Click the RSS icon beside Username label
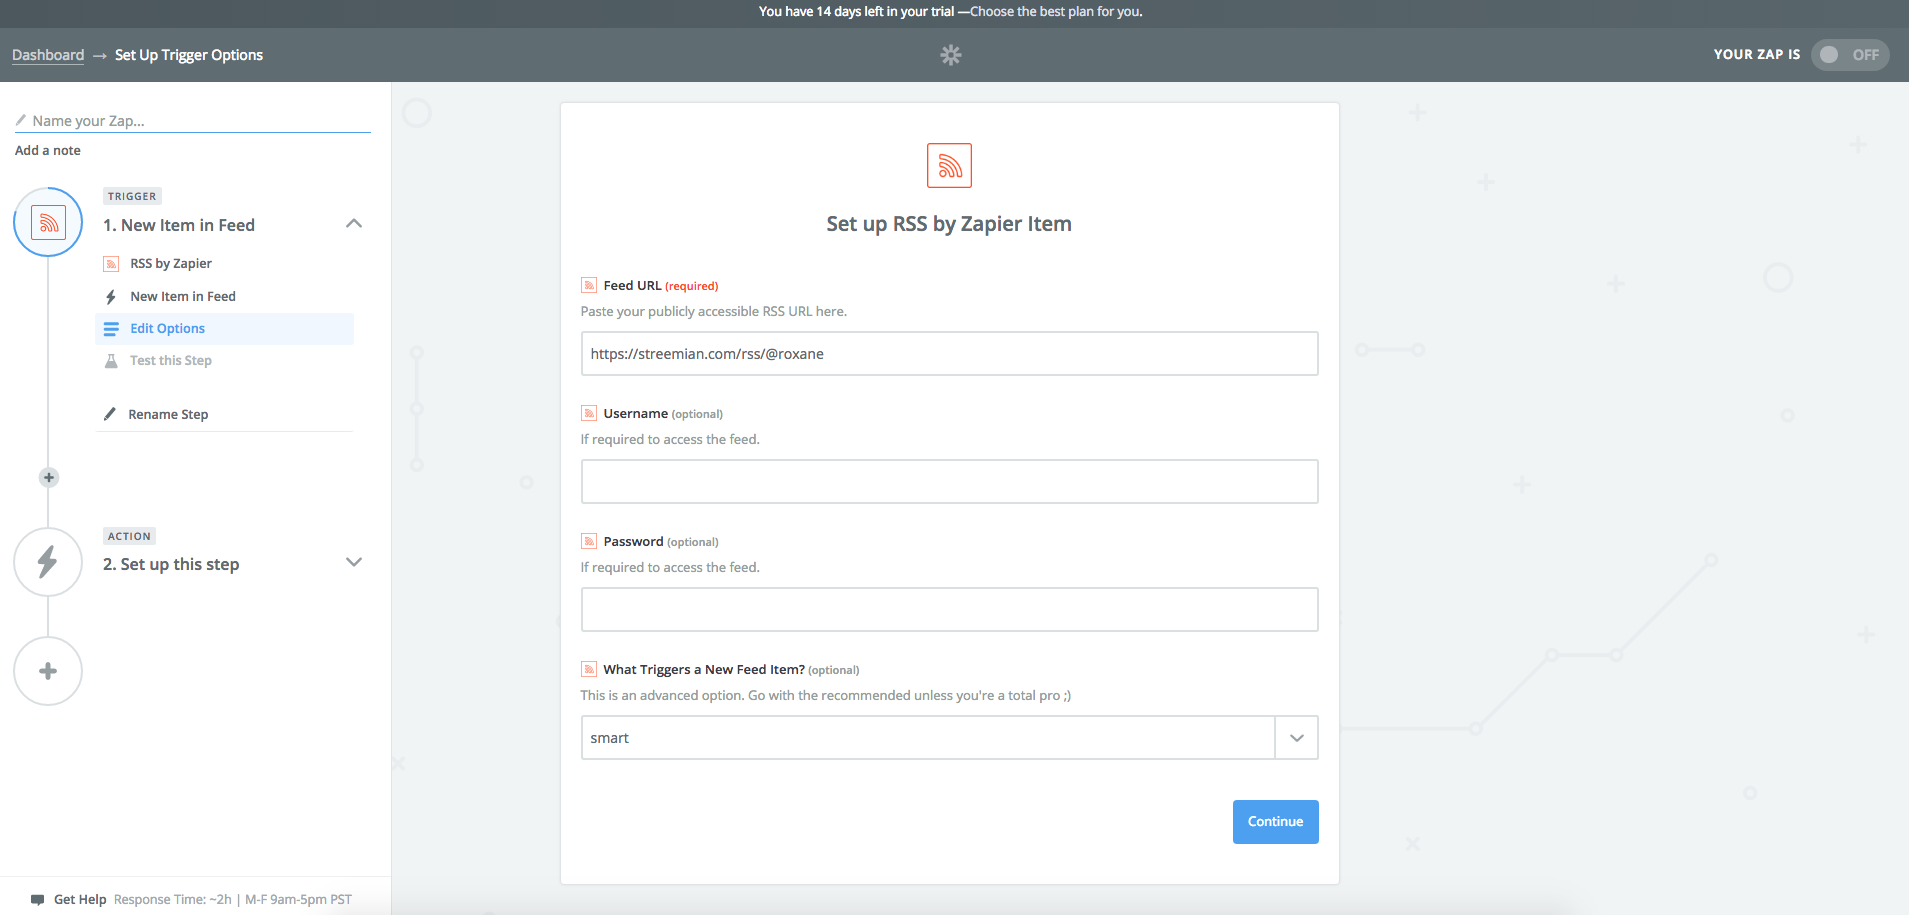 coord(589,413)
